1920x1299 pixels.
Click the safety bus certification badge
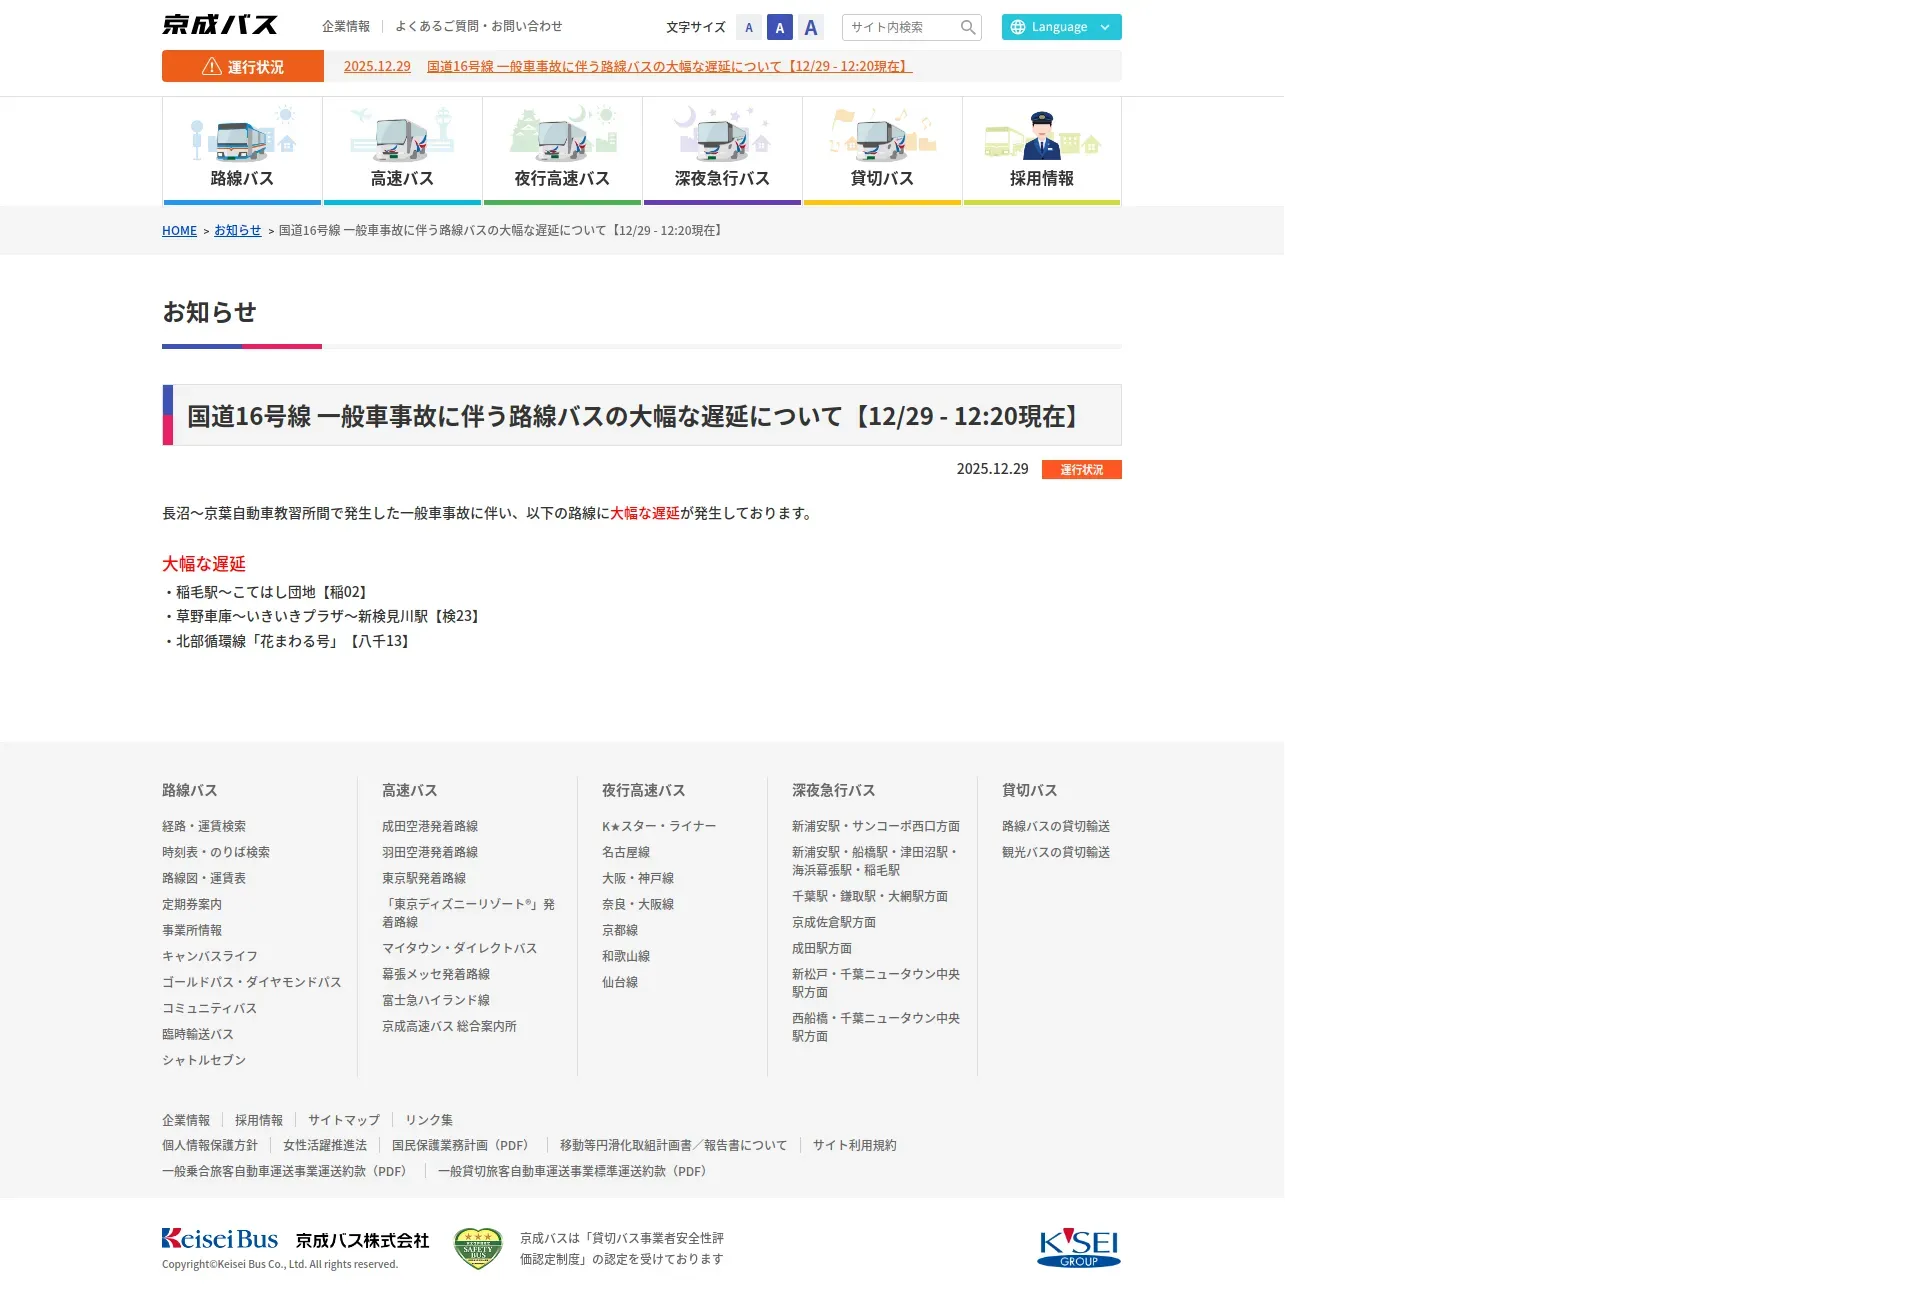478,1248
